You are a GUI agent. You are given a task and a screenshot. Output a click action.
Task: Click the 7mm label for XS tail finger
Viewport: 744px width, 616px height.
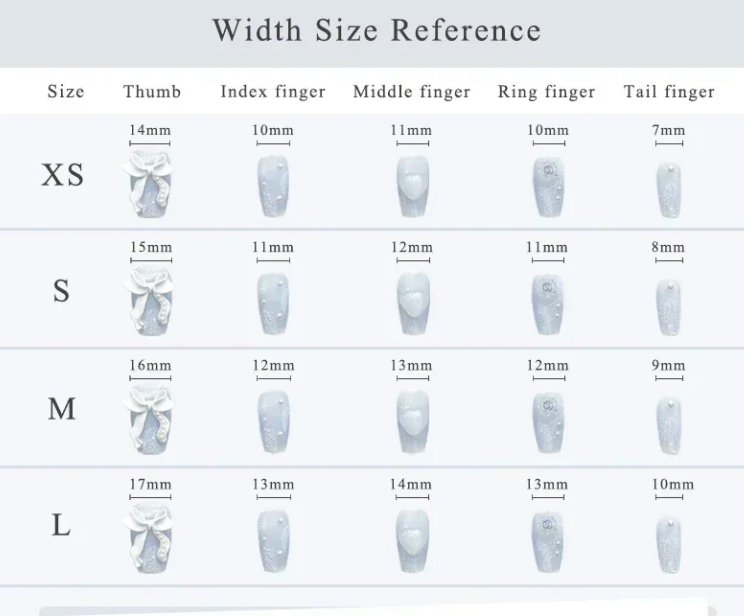pos(669,130)
